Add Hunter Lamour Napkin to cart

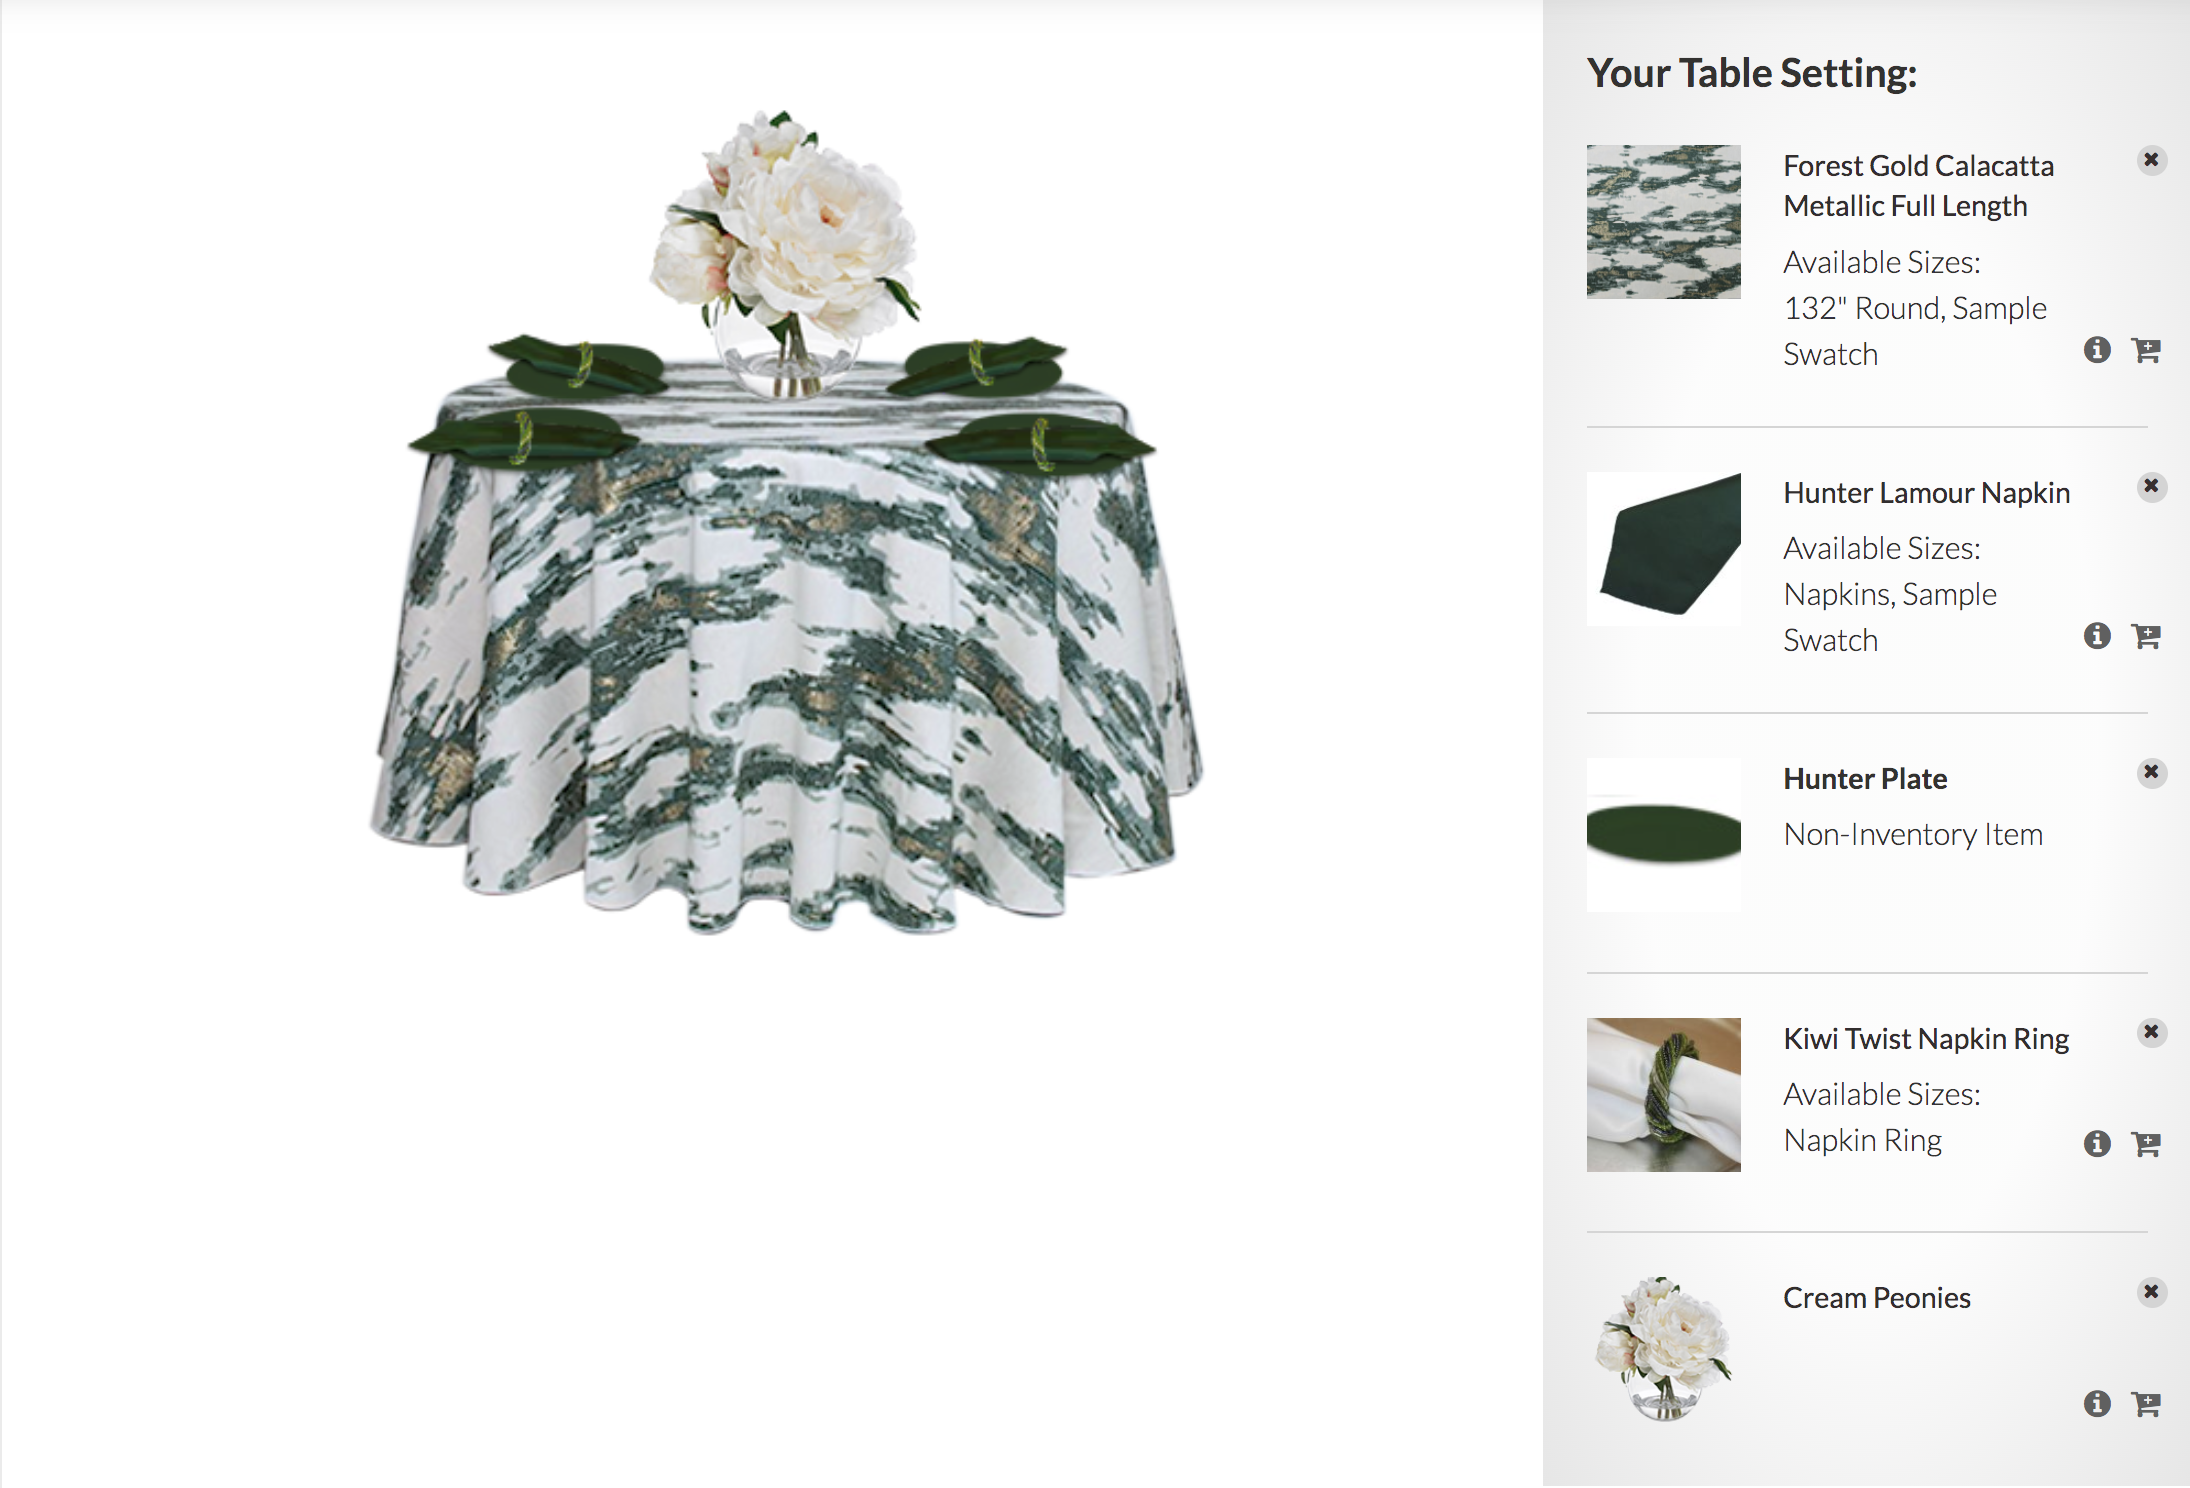tap(2146, 636)
